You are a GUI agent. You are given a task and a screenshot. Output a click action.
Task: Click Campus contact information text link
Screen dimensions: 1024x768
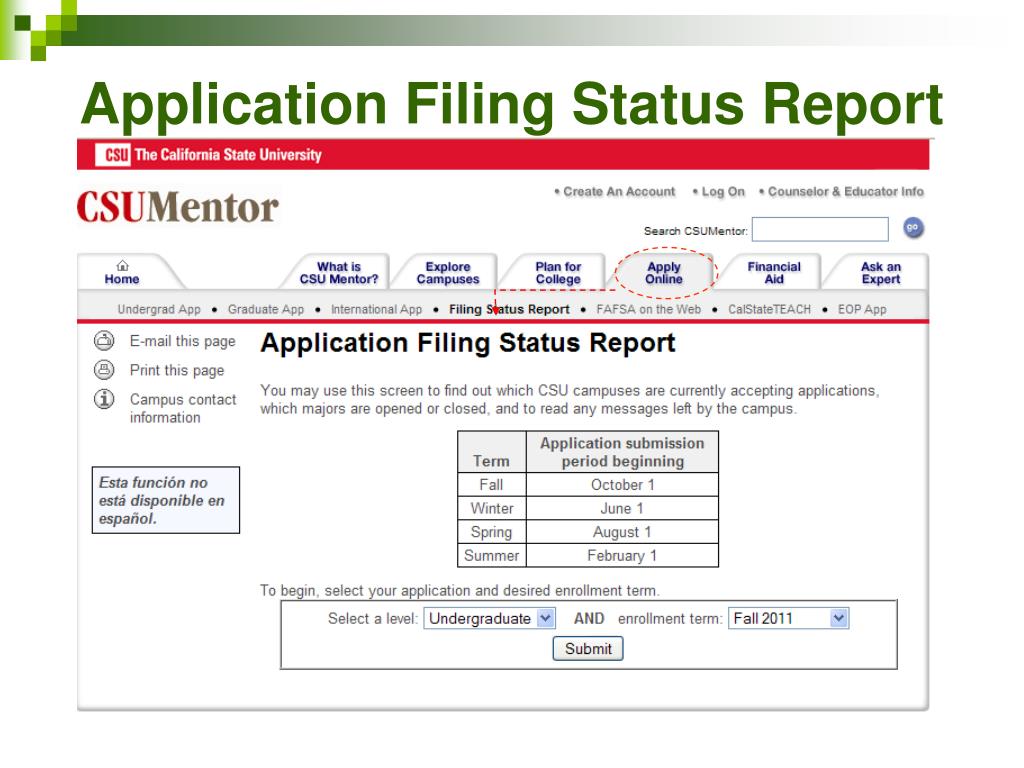(x=183, y=408)
